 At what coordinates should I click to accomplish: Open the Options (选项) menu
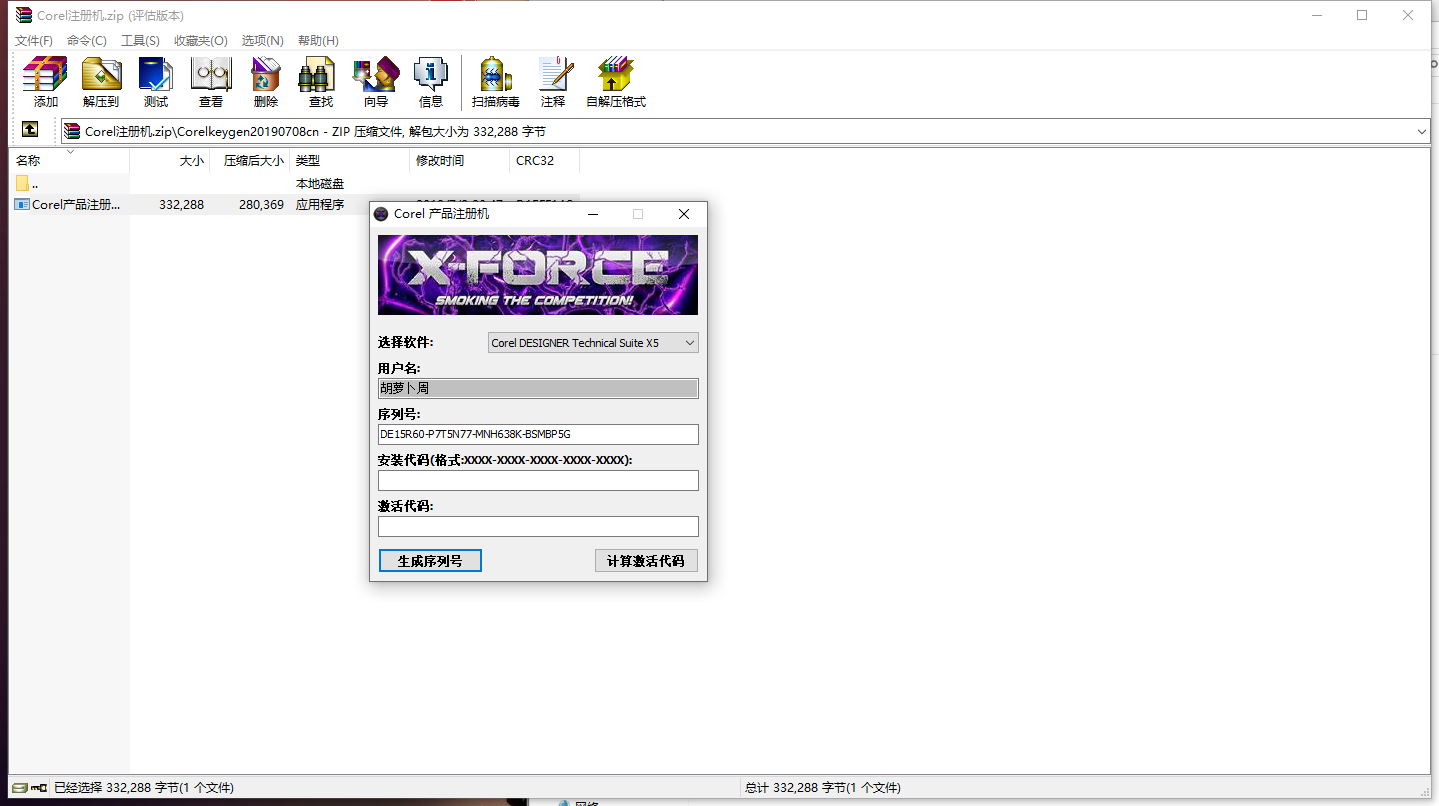pyautogui.click(x=263, y=41)
